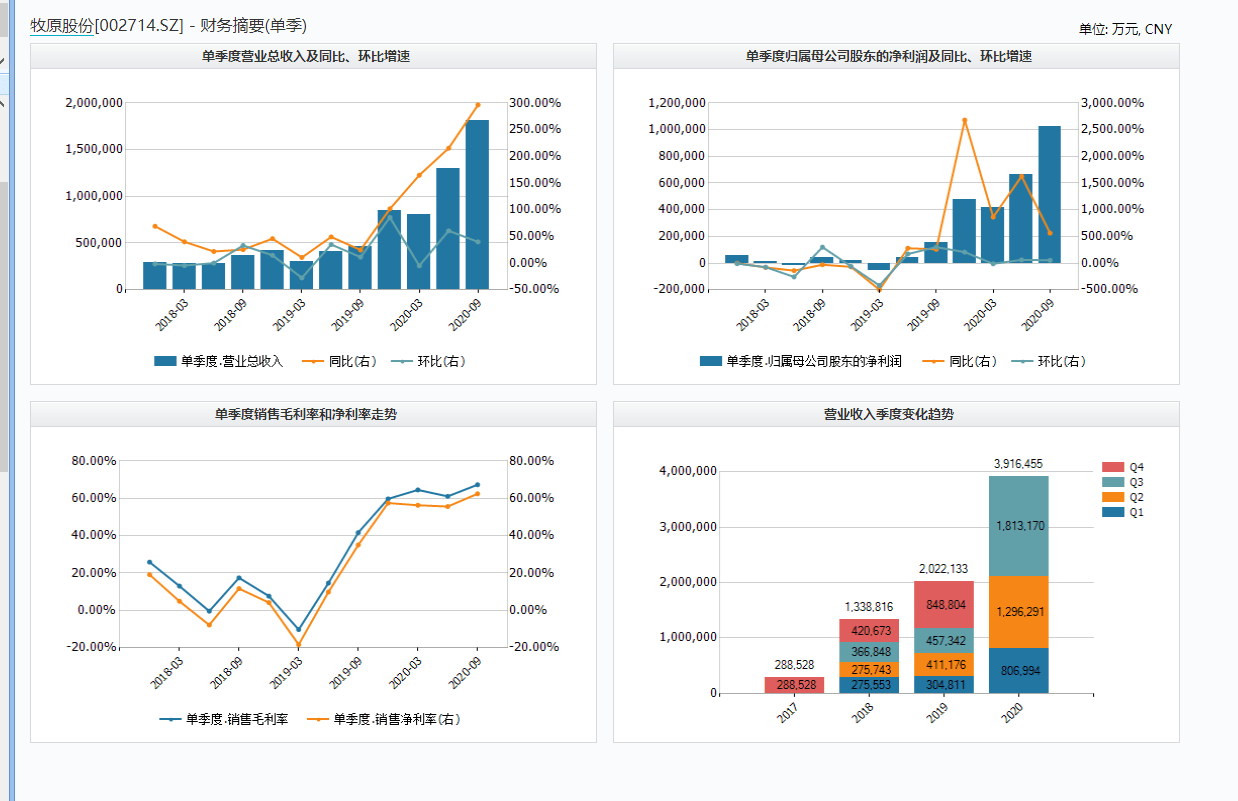The width and height of the screenshot is (1238, 801).
Task: Click the tallest 2020-09 bar in the net profit chart
Action: [x=1049, y=194]
